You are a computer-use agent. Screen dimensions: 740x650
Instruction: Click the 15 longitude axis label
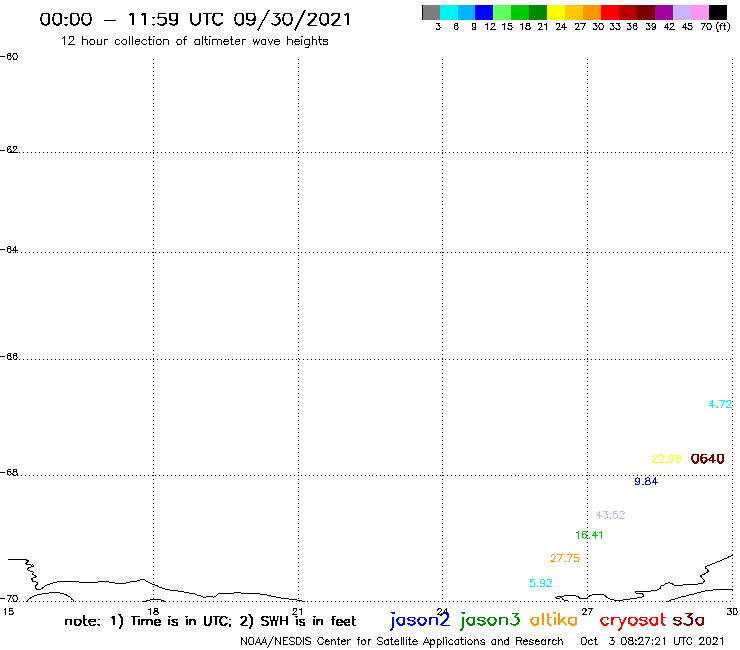[x=8, y=612]
